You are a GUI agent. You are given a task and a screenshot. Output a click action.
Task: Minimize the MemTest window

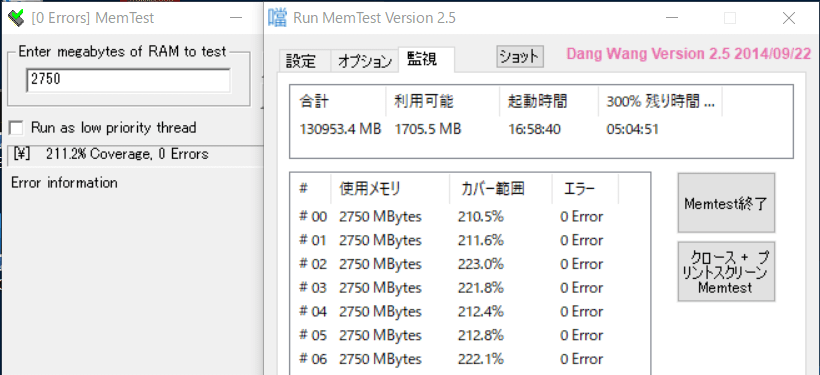tap(236, 18)
